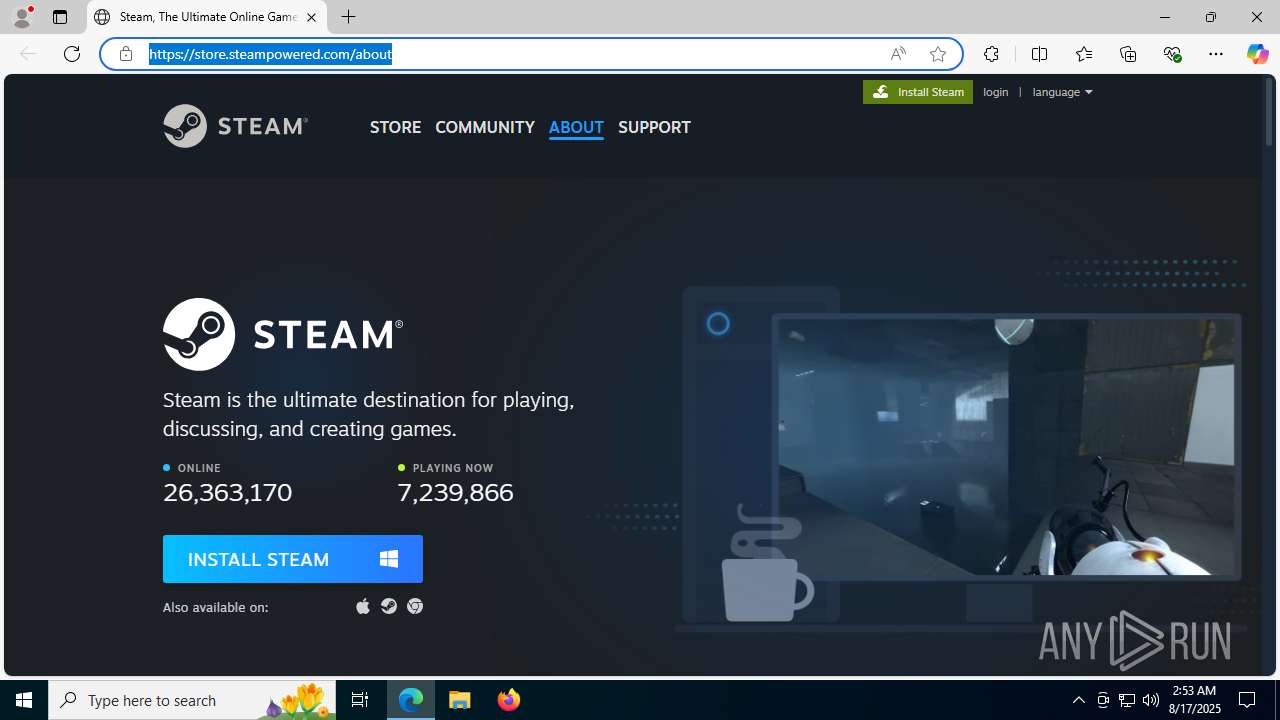Screen dimensions: 1280x720
Task: Open the Steam logo in the page header
Action: click(235, 126)
